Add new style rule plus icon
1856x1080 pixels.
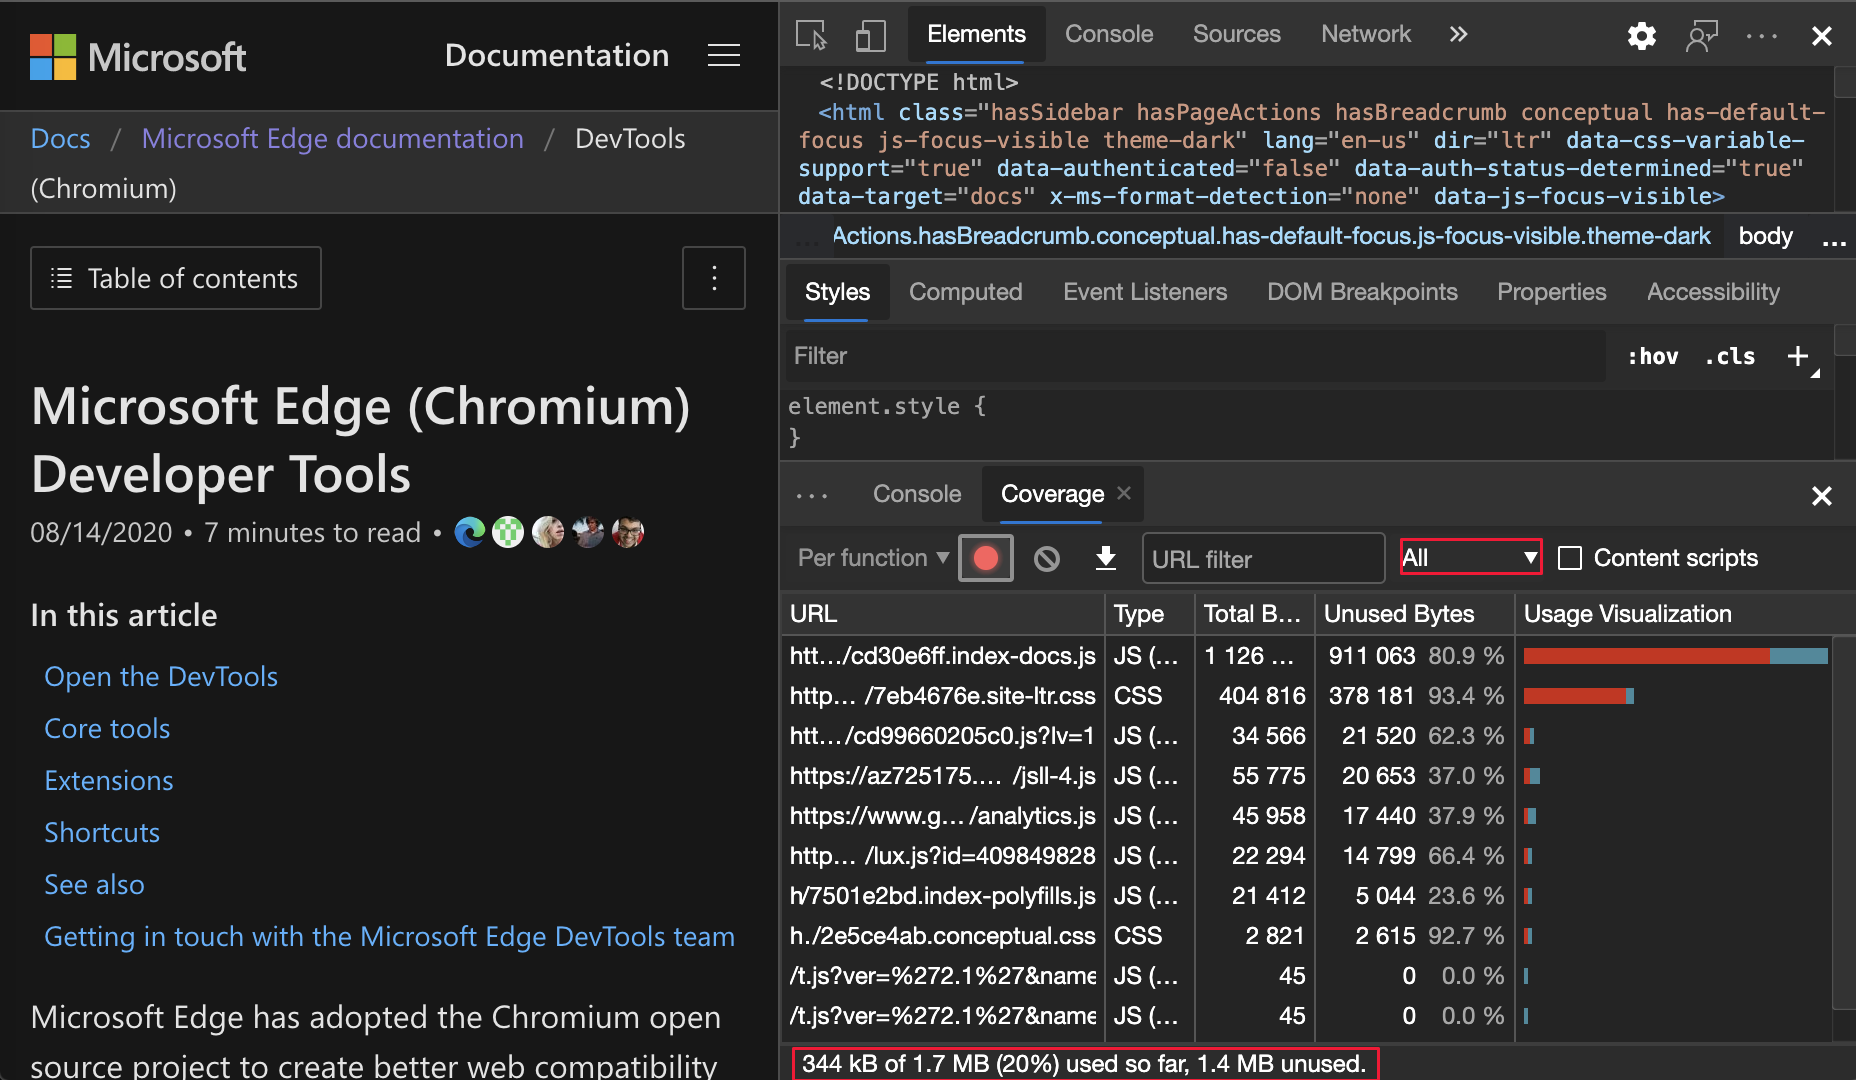(x=1798, y=356)
